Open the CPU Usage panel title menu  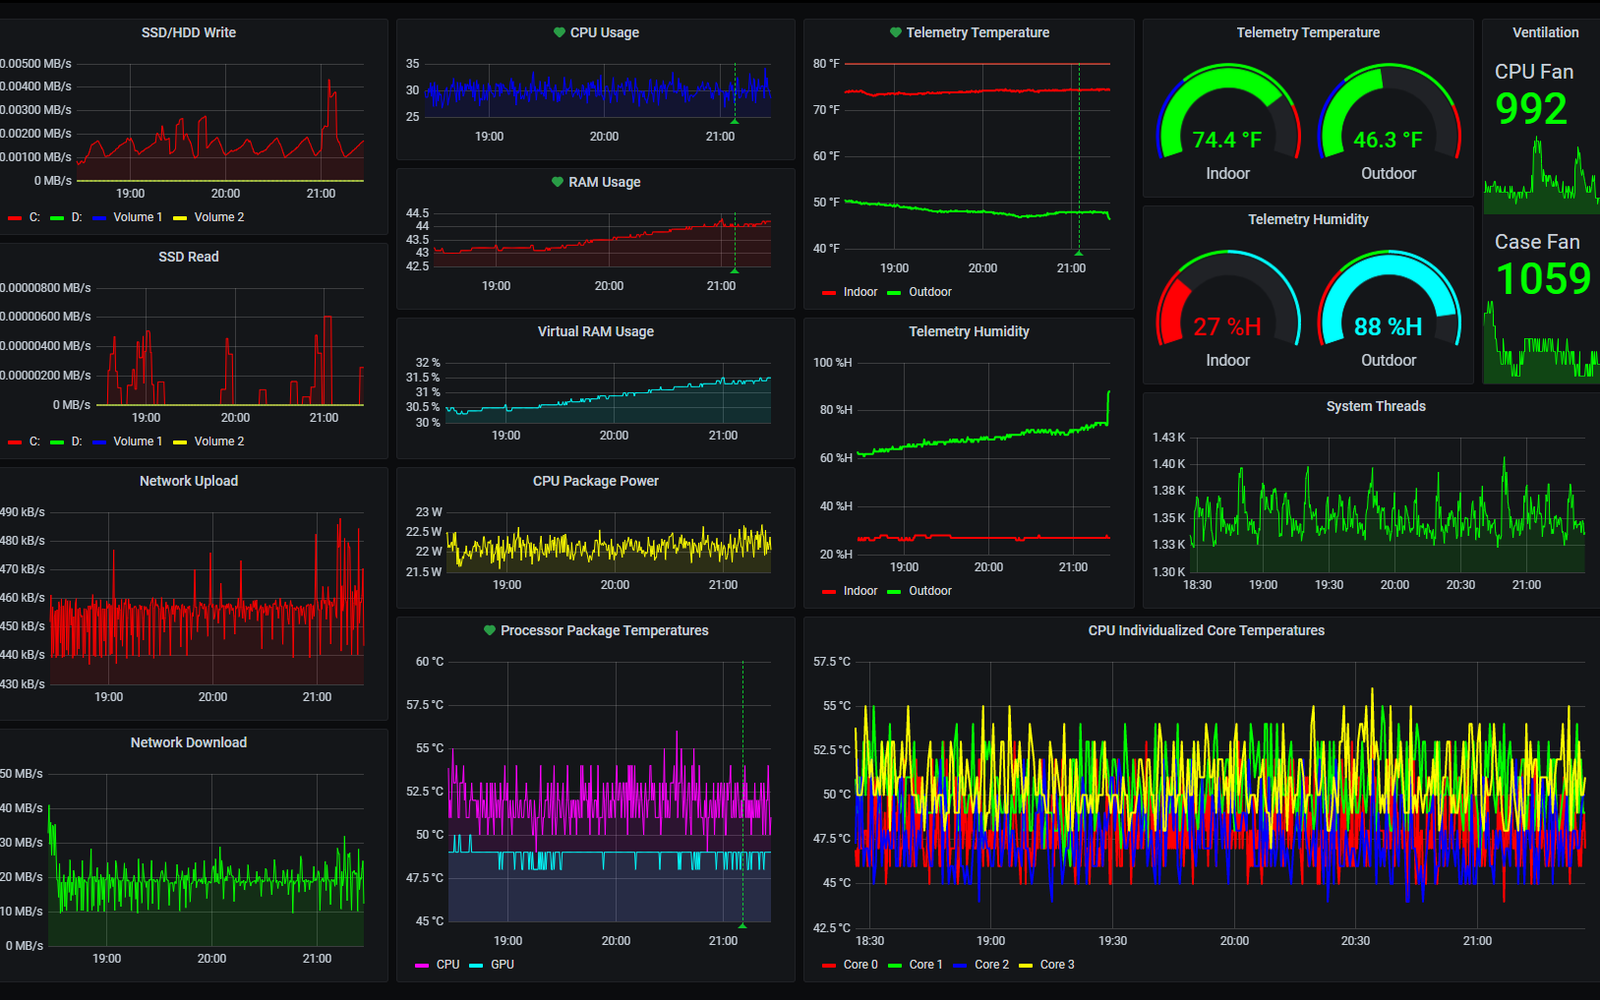(x=605, y=33)
